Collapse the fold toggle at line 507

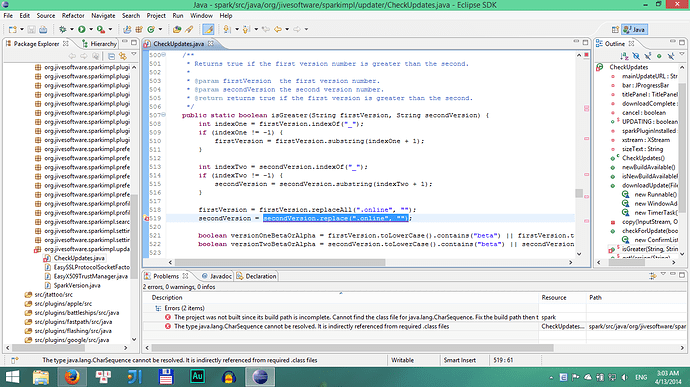164,115
